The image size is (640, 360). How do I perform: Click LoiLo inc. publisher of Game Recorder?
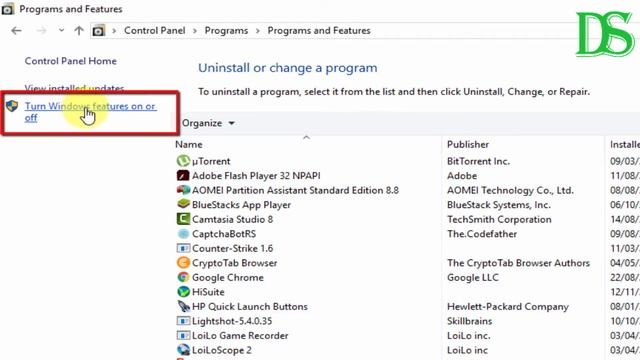[469, 336]
